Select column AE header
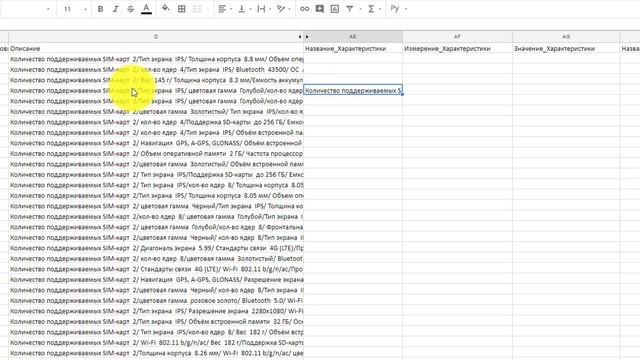Viewport: 640px width, 360px height. click(353, 37)
